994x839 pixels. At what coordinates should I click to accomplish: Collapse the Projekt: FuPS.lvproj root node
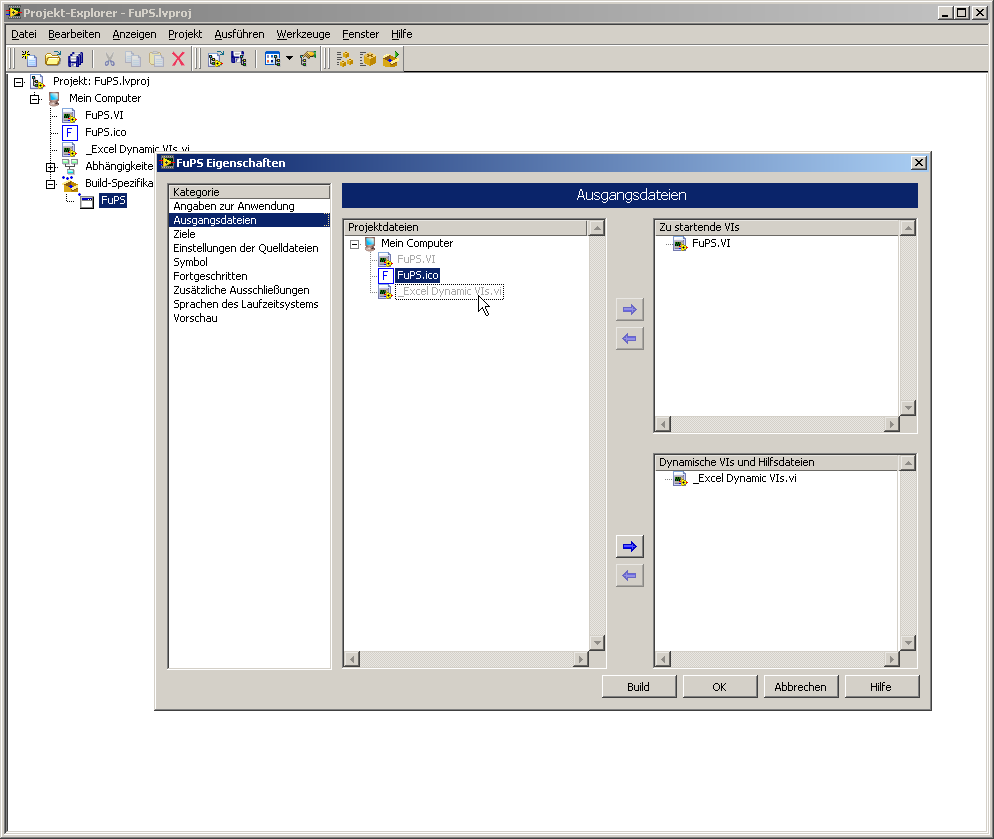(x=18, y=82)
